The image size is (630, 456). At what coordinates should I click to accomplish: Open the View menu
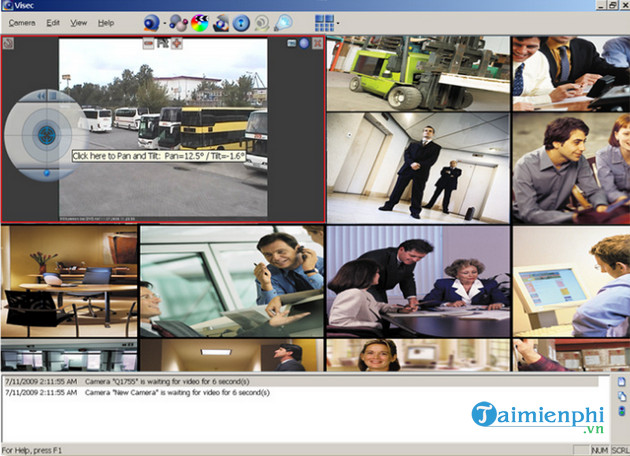click(x=78, y=22)
